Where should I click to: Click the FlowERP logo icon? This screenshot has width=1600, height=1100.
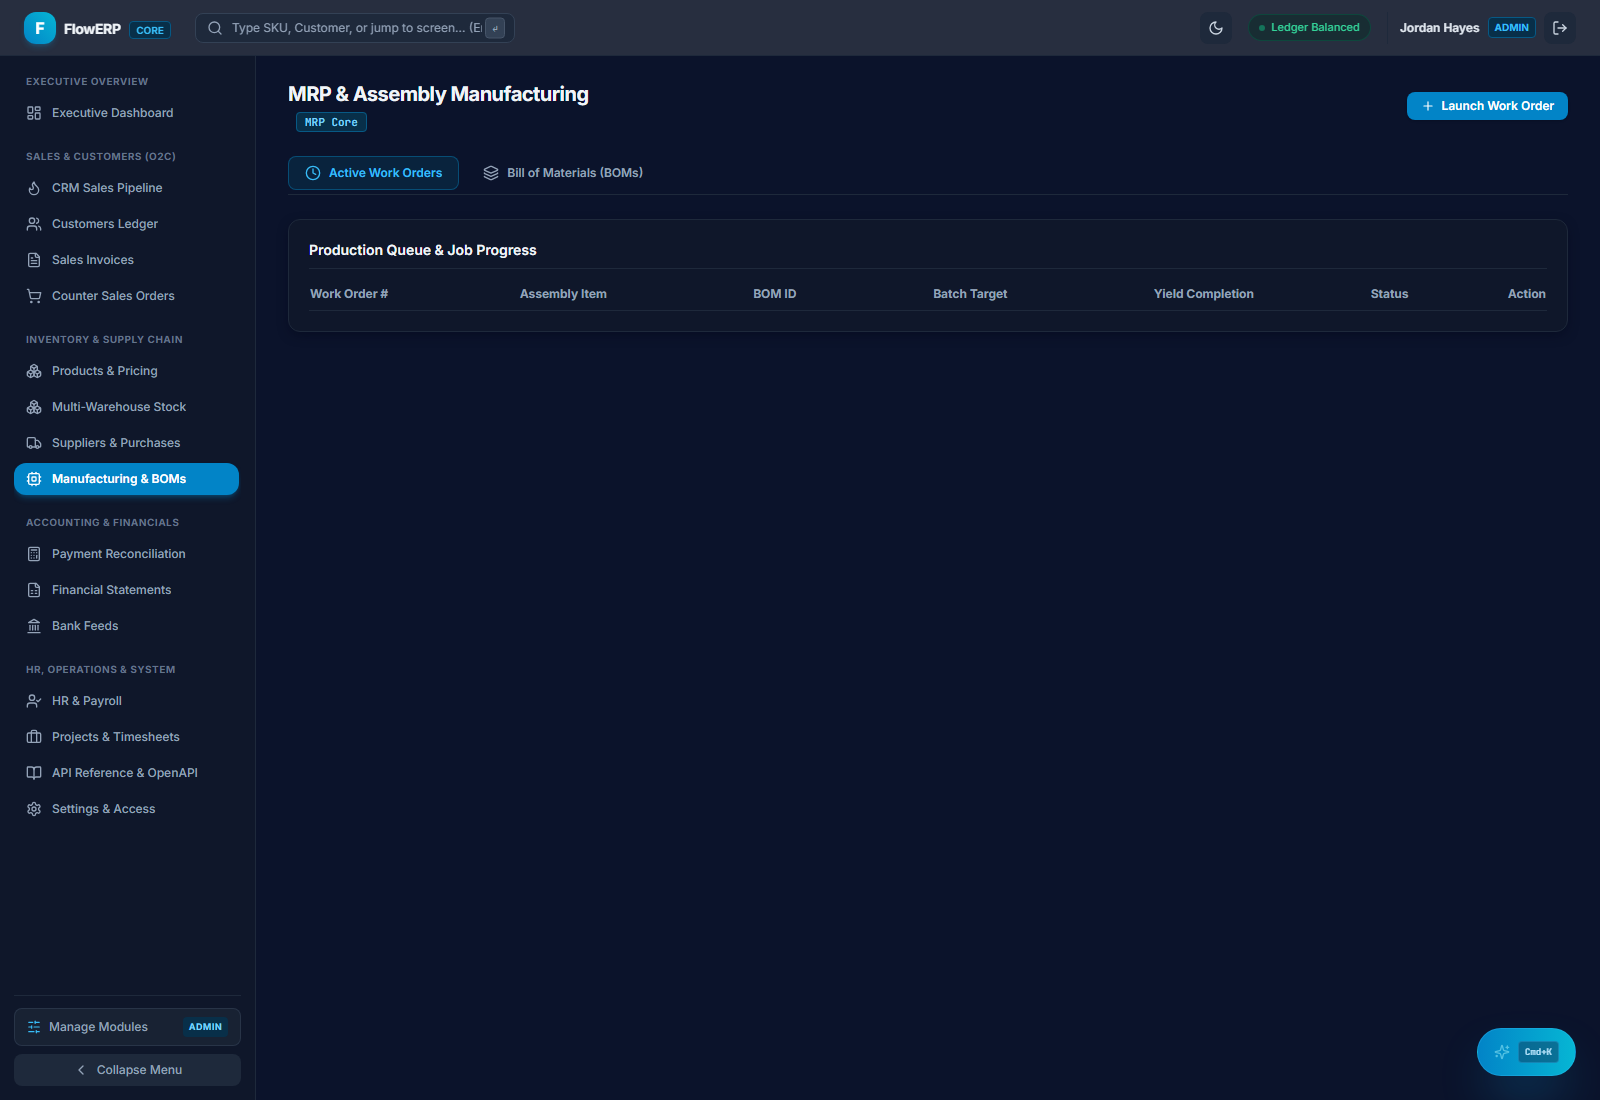[x=40, y=28]
